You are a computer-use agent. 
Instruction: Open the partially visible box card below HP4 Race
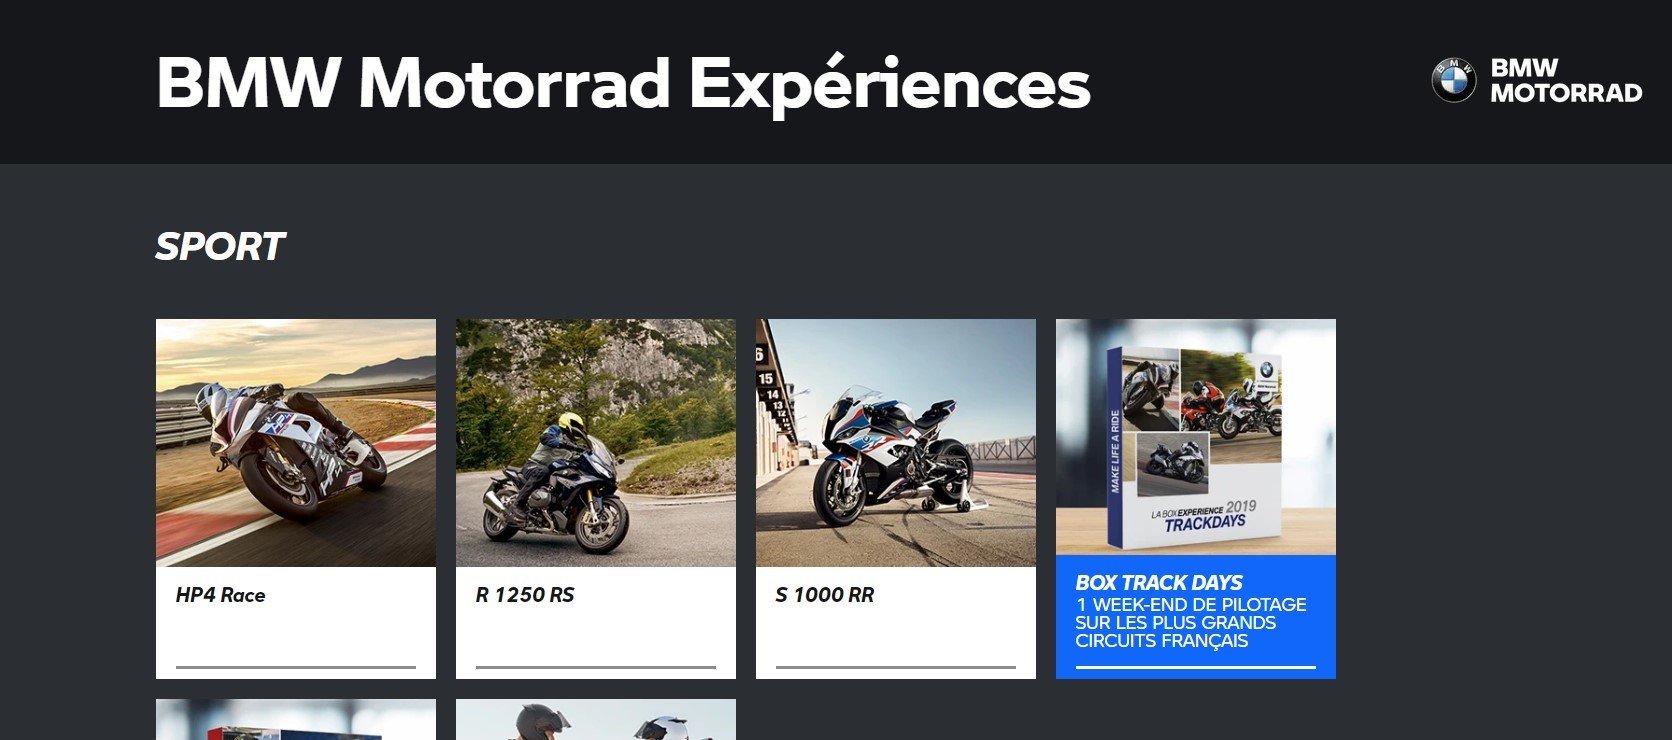click(296, 720)
